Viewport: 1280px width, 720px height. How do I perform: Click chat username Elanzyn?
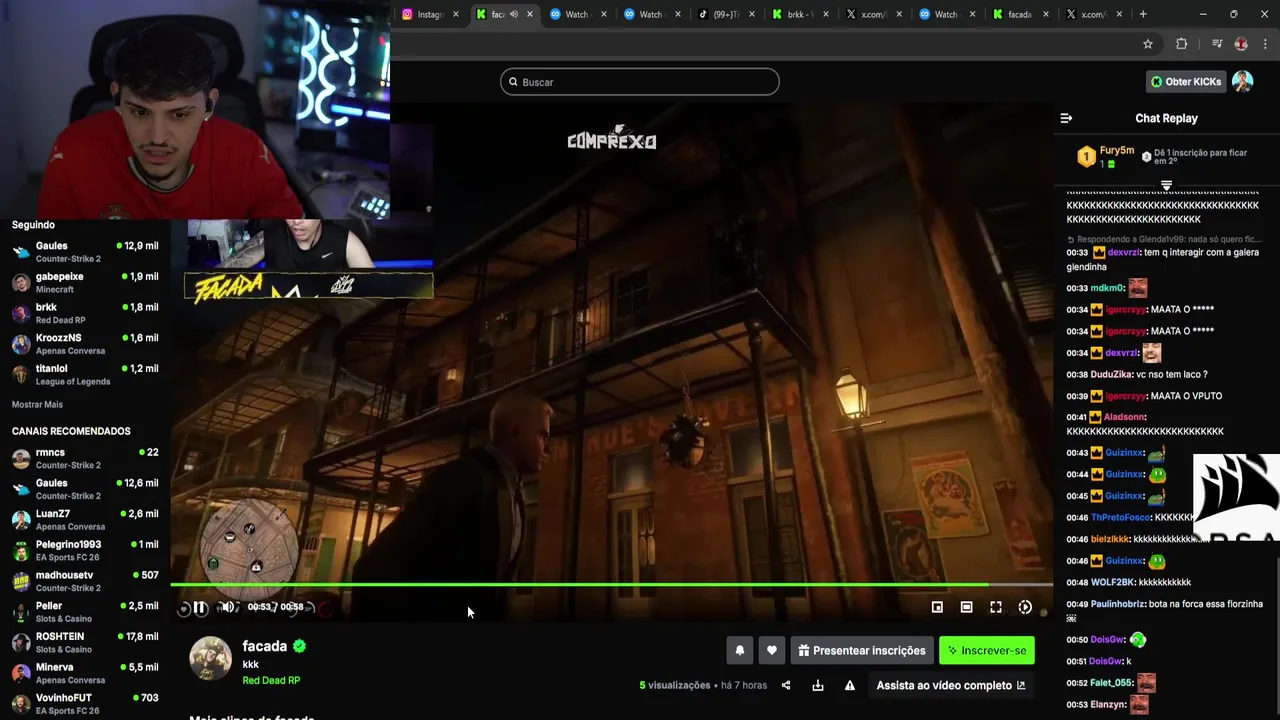(1109, 704)
